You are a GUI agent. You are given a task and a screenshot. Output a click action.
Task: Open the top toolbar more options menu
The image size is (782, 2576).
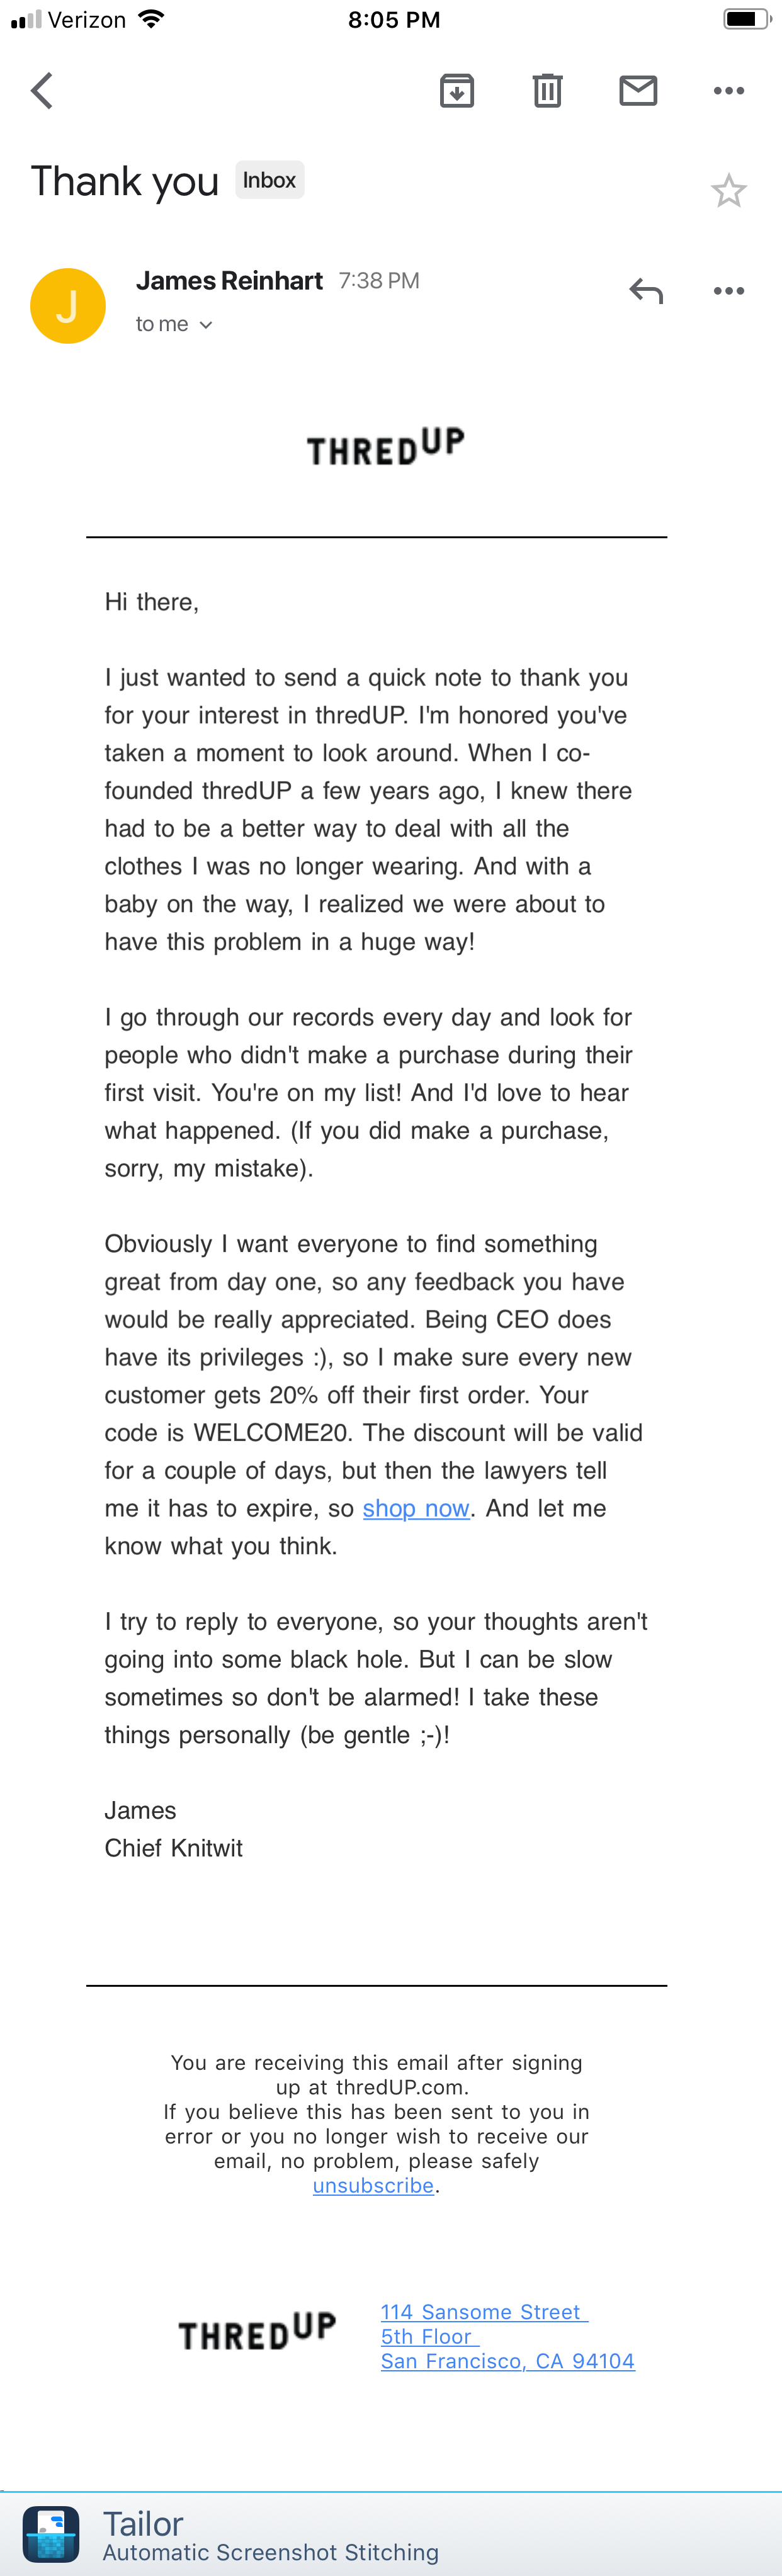click(x=729, y=91)
